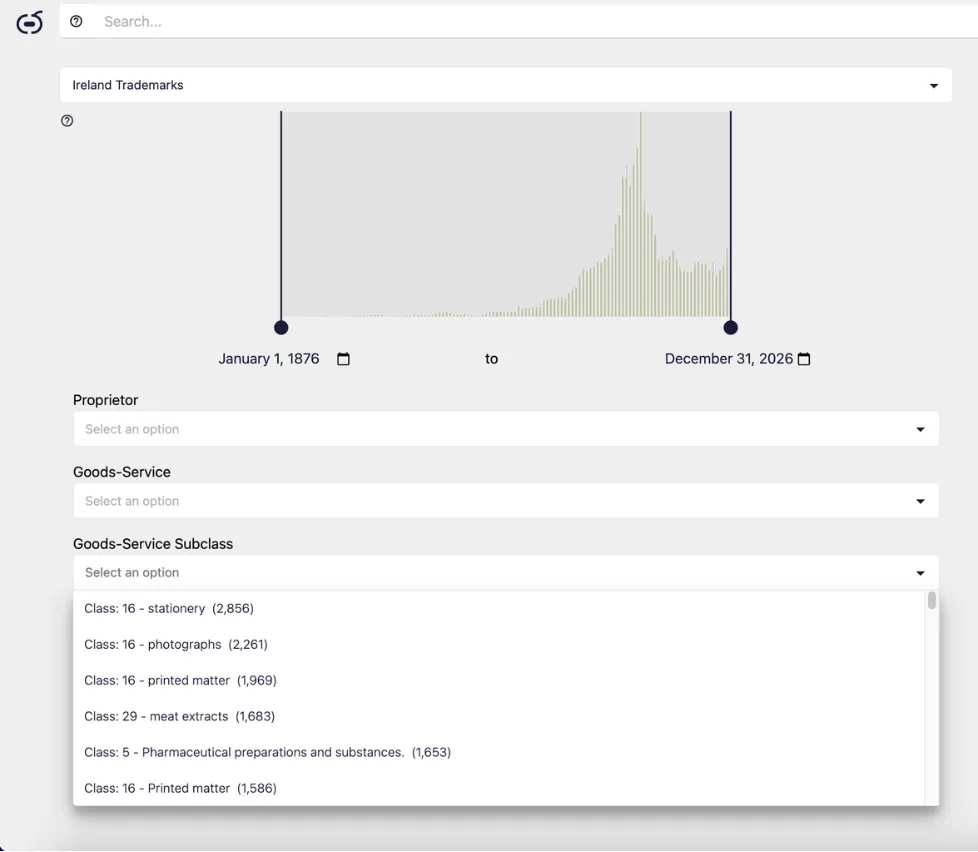Open the search help question-mark icon
This screenshot has width=978, height=852.
click(x=76, y=21)
